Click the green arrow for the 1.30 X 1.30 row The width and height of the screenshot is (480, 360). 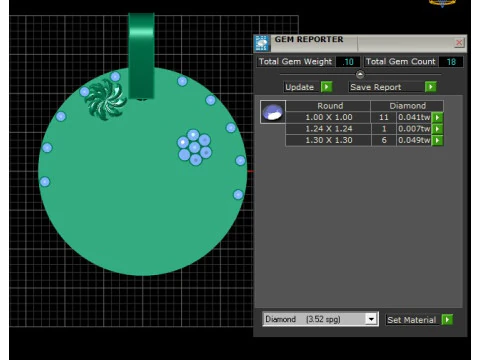[x=438, y=140]
